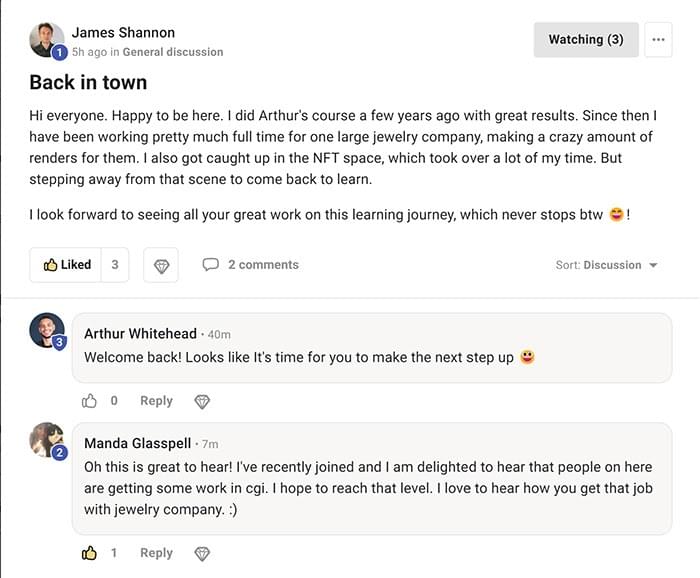This screenshot has width=700, height=578.
Task: Show the post's like count of 3
Action: pos(115,265)
